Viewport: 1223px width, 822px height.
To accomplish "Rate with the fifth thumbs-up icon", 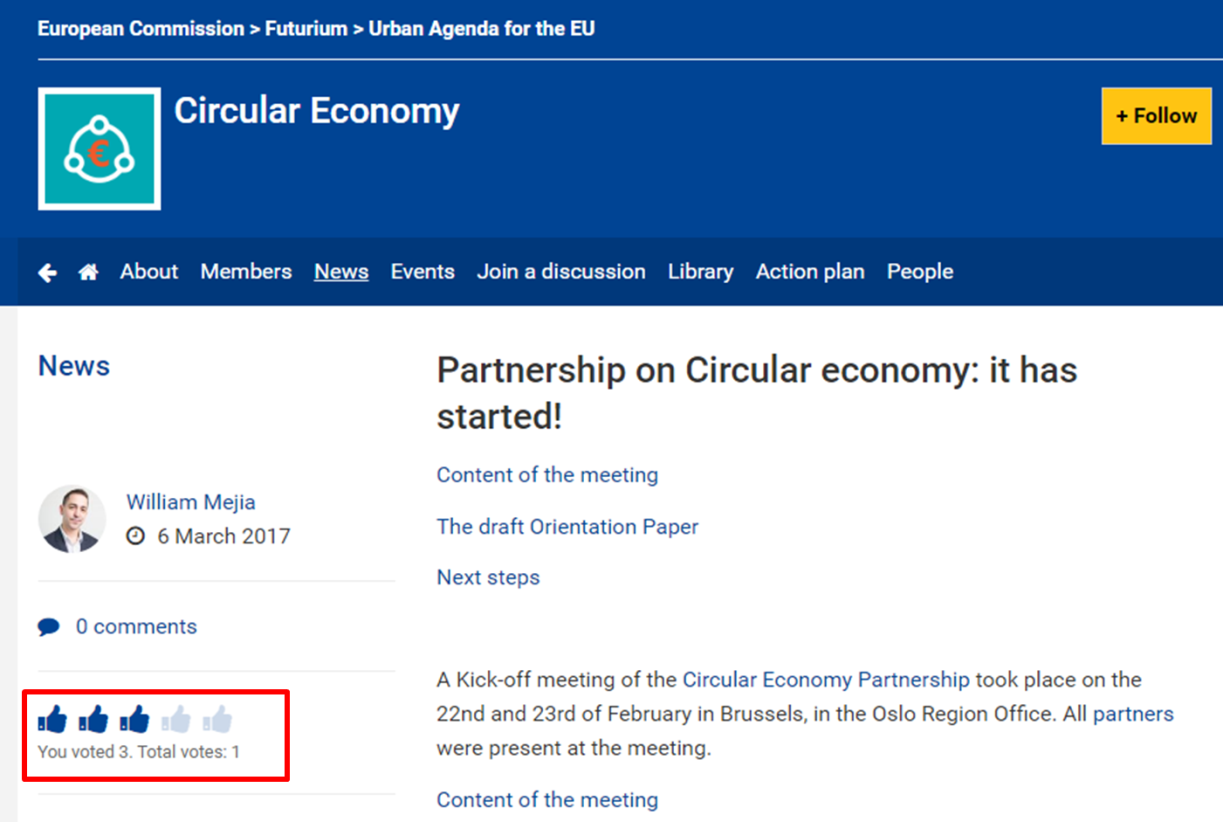I will (217, 718).
